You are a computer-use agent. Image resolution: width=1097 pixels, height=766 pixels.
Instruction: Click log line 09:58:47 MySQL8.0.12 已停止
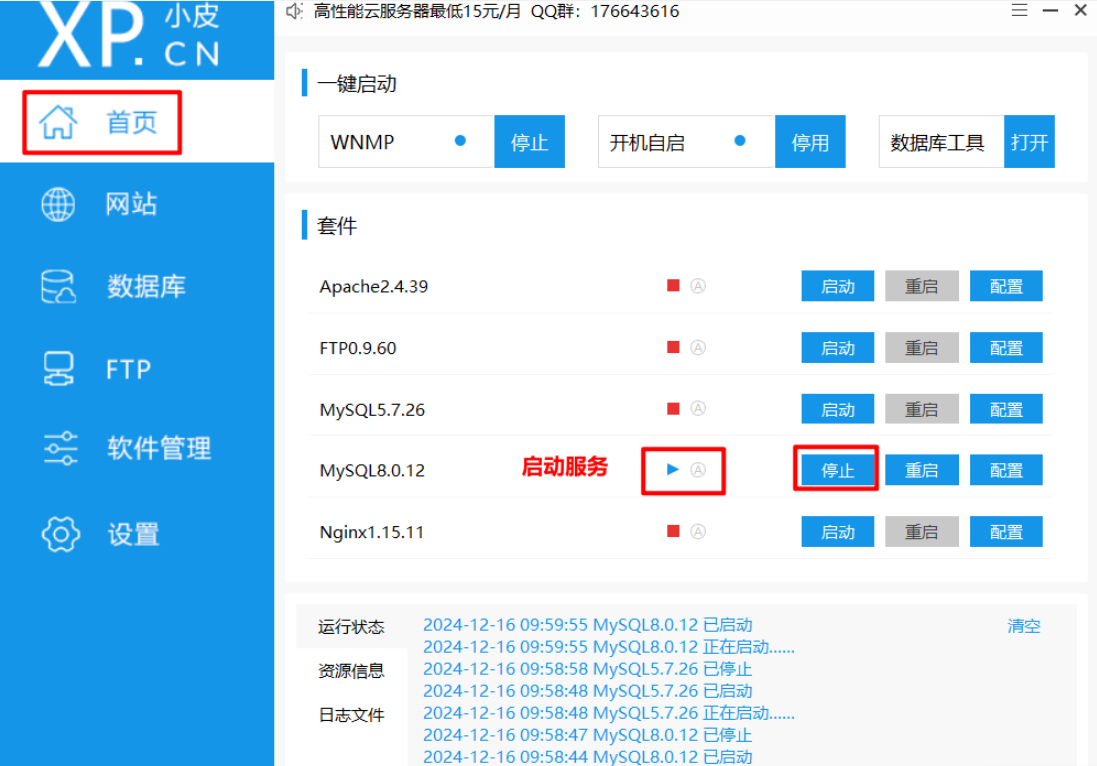[588, 735]
